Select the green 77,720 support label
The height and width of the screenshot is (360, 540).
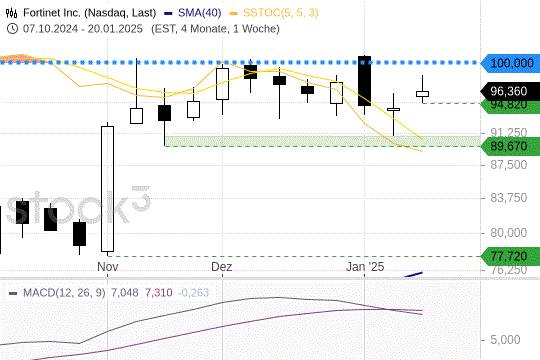(510, 256)
